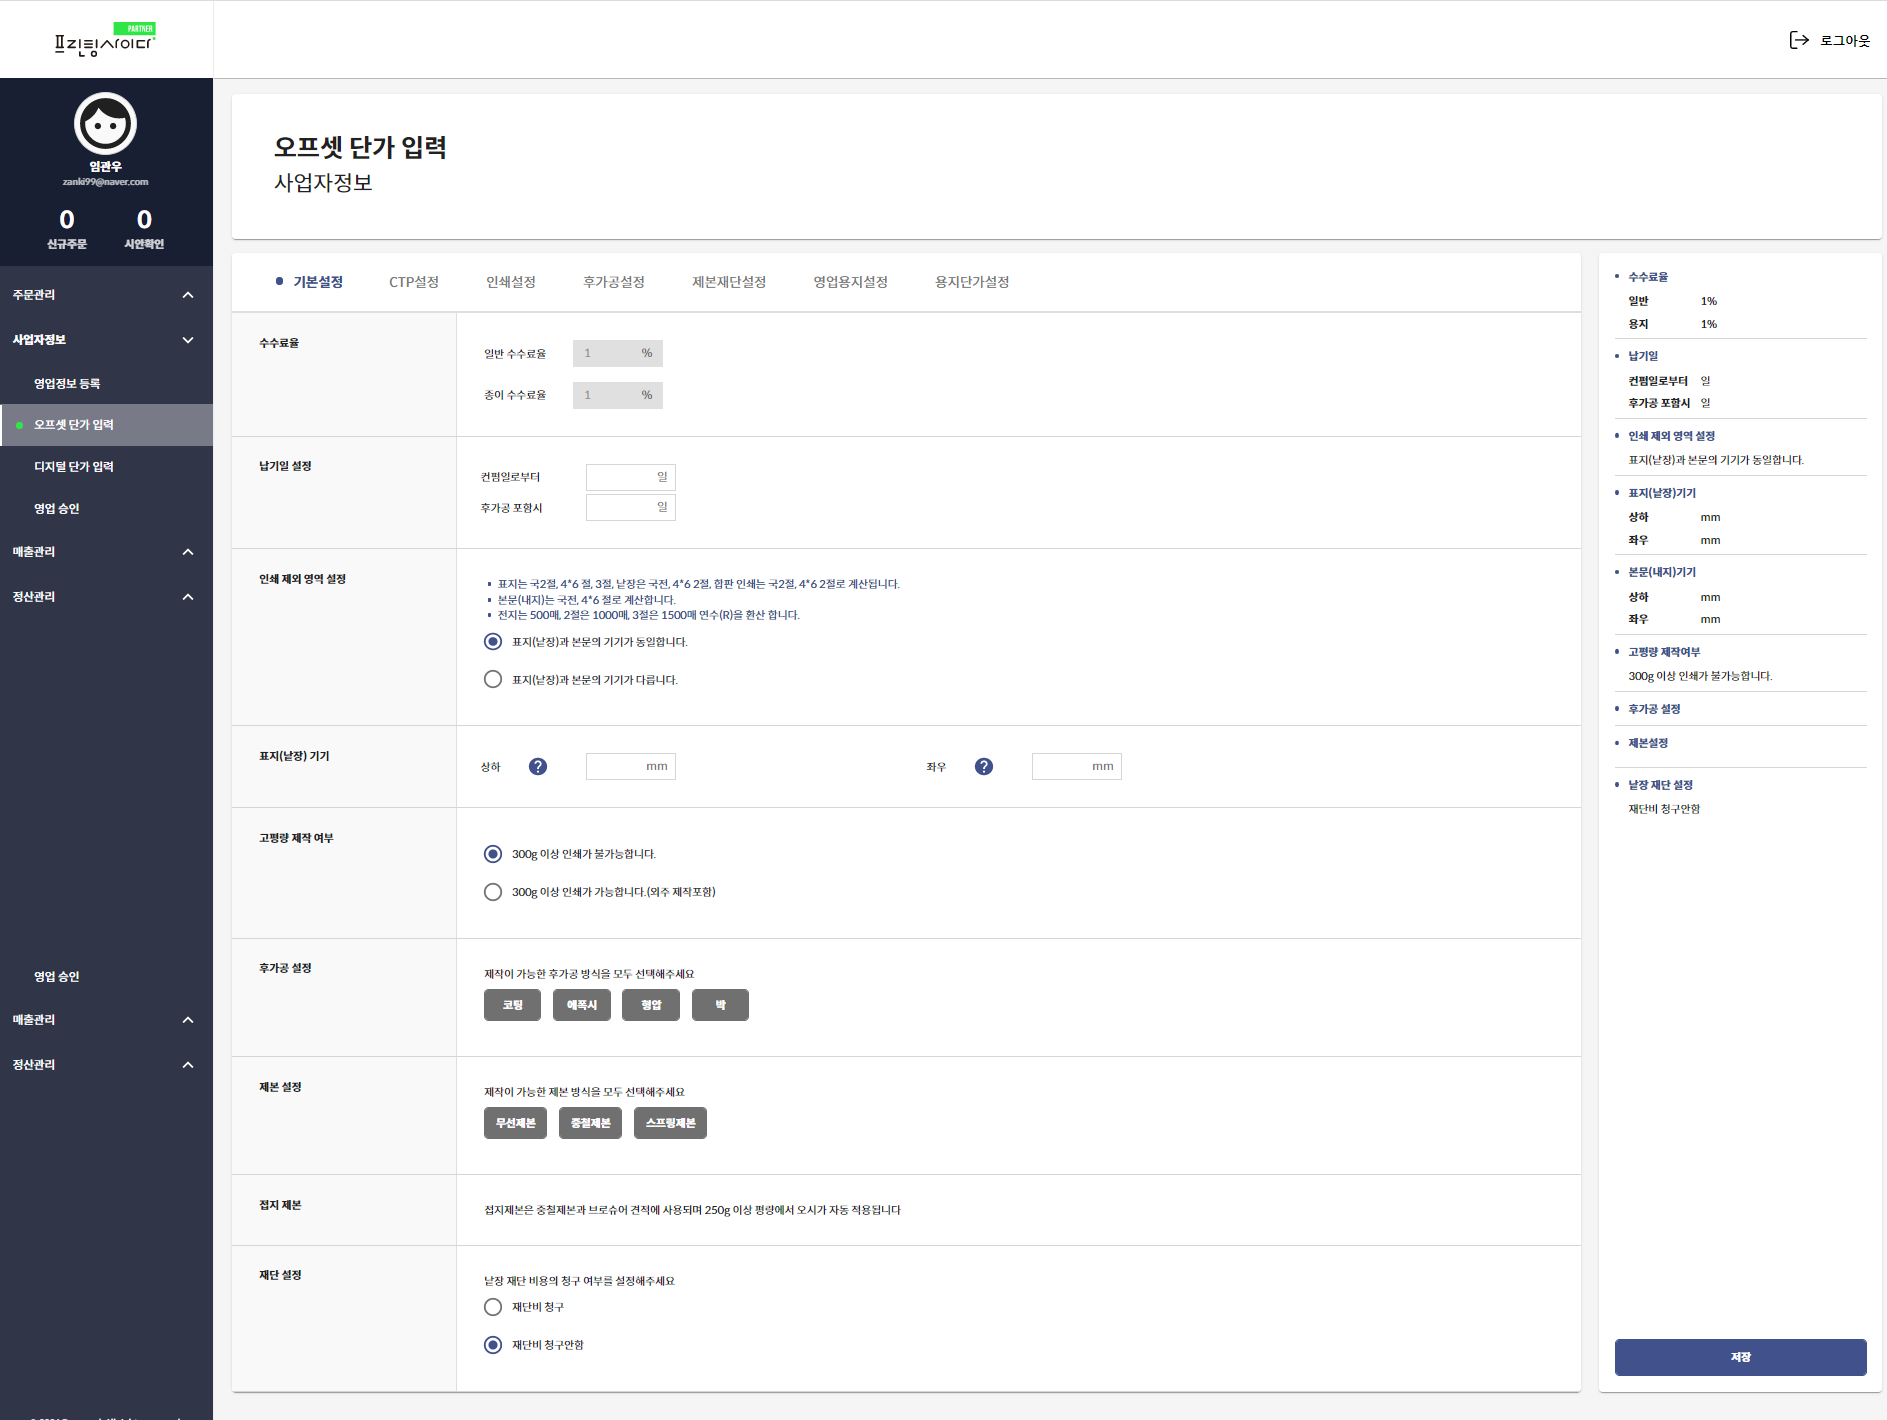Go to 영업정보 등록 in sidebar
The height and width of the screenshot is (1420, 1887).
click(x=67, y=384)
